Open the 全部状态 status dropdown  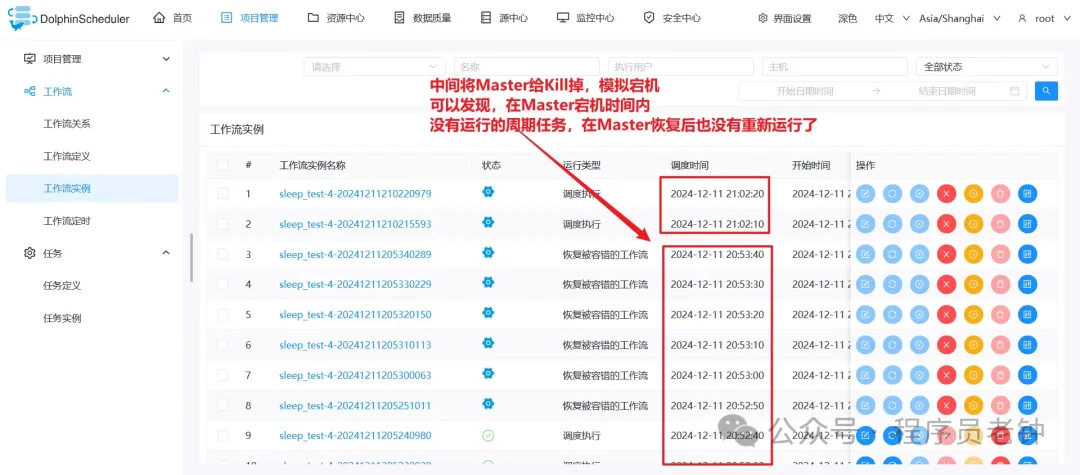986,67
